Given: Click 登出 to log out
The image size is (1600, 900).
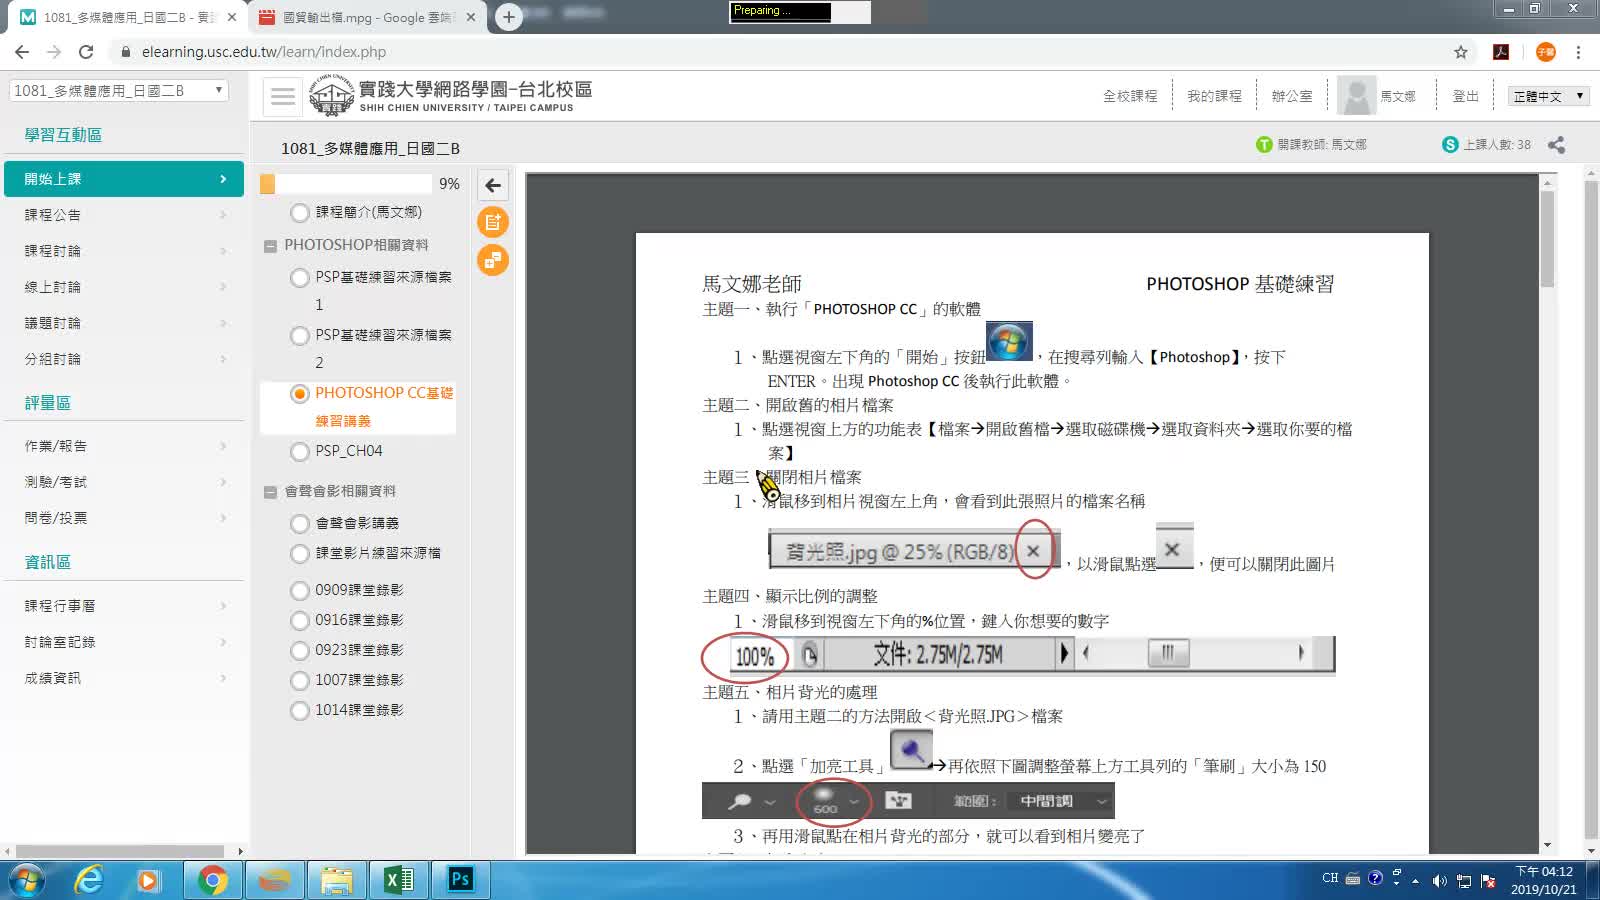Looking at the screenshot, I should (x=1466, y=96).
